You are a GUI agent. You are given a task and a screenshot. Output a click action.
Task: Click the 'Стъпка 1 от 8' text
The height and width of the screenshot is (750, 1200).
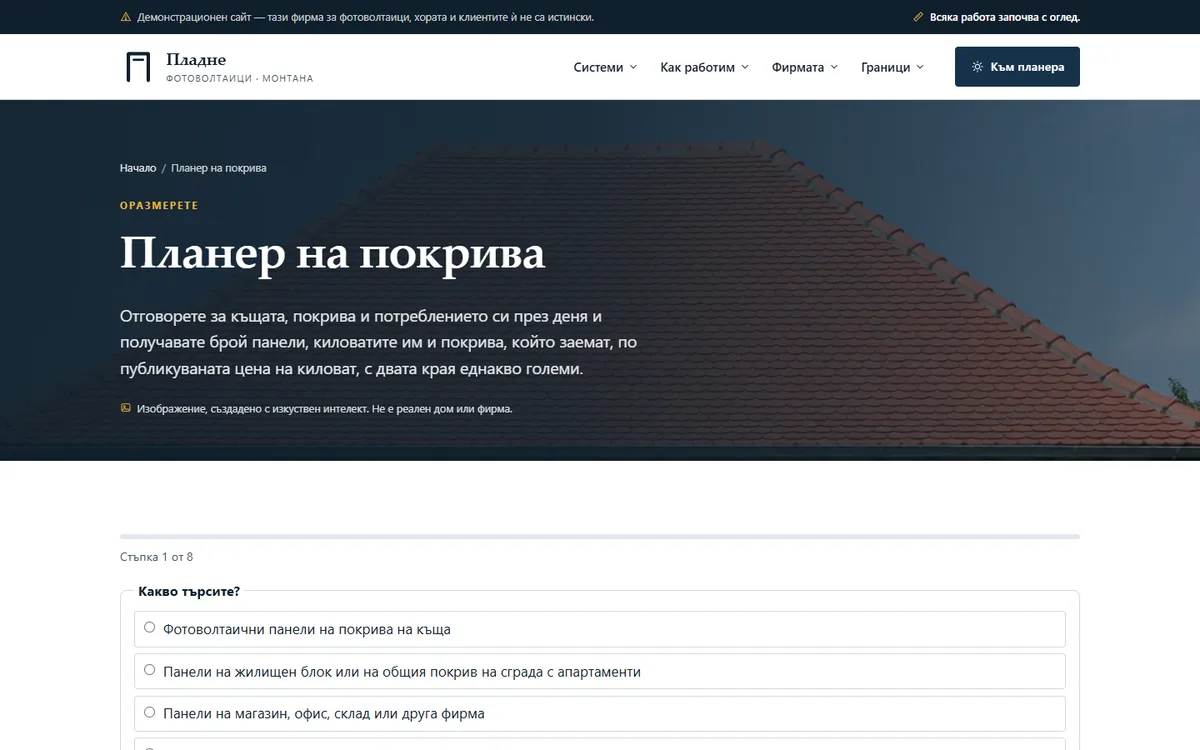(x=157, y=557)
